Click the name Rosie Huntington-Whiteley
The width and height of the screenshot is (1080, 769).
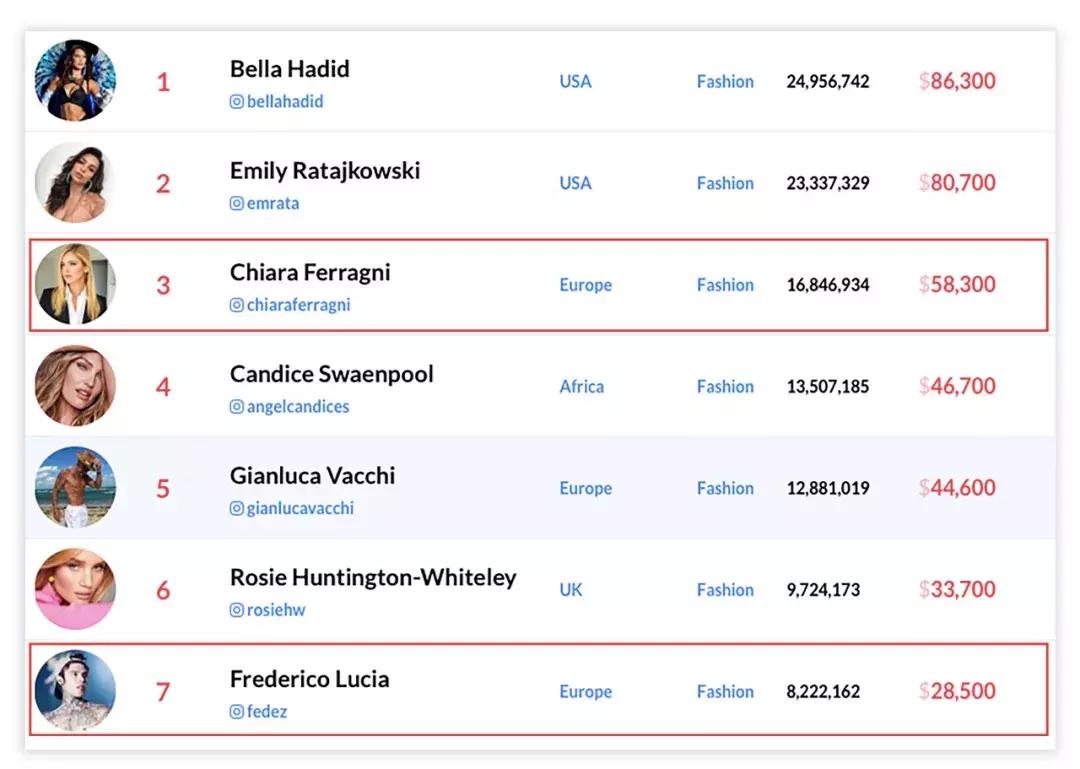tap(373, 578)
